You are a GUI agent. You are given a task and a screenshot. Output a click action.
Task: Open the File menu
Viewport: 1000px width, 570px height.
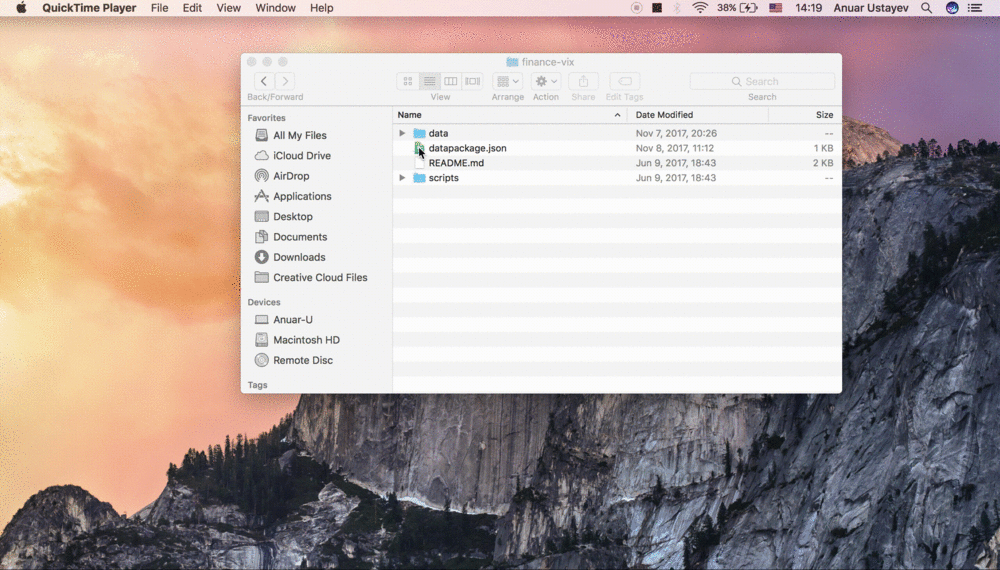point(159,8)
